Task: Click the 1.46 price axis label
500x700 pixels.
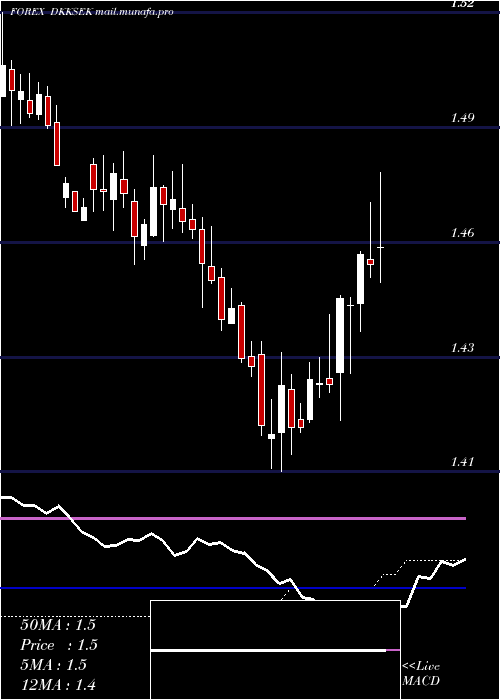Action: point(462,233)
